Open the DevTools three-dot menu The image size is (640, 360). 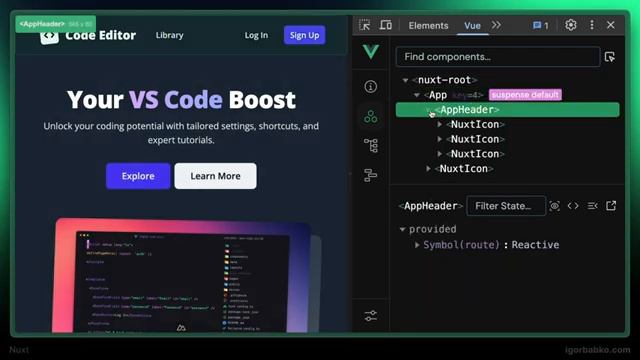(x=592, y=25)
